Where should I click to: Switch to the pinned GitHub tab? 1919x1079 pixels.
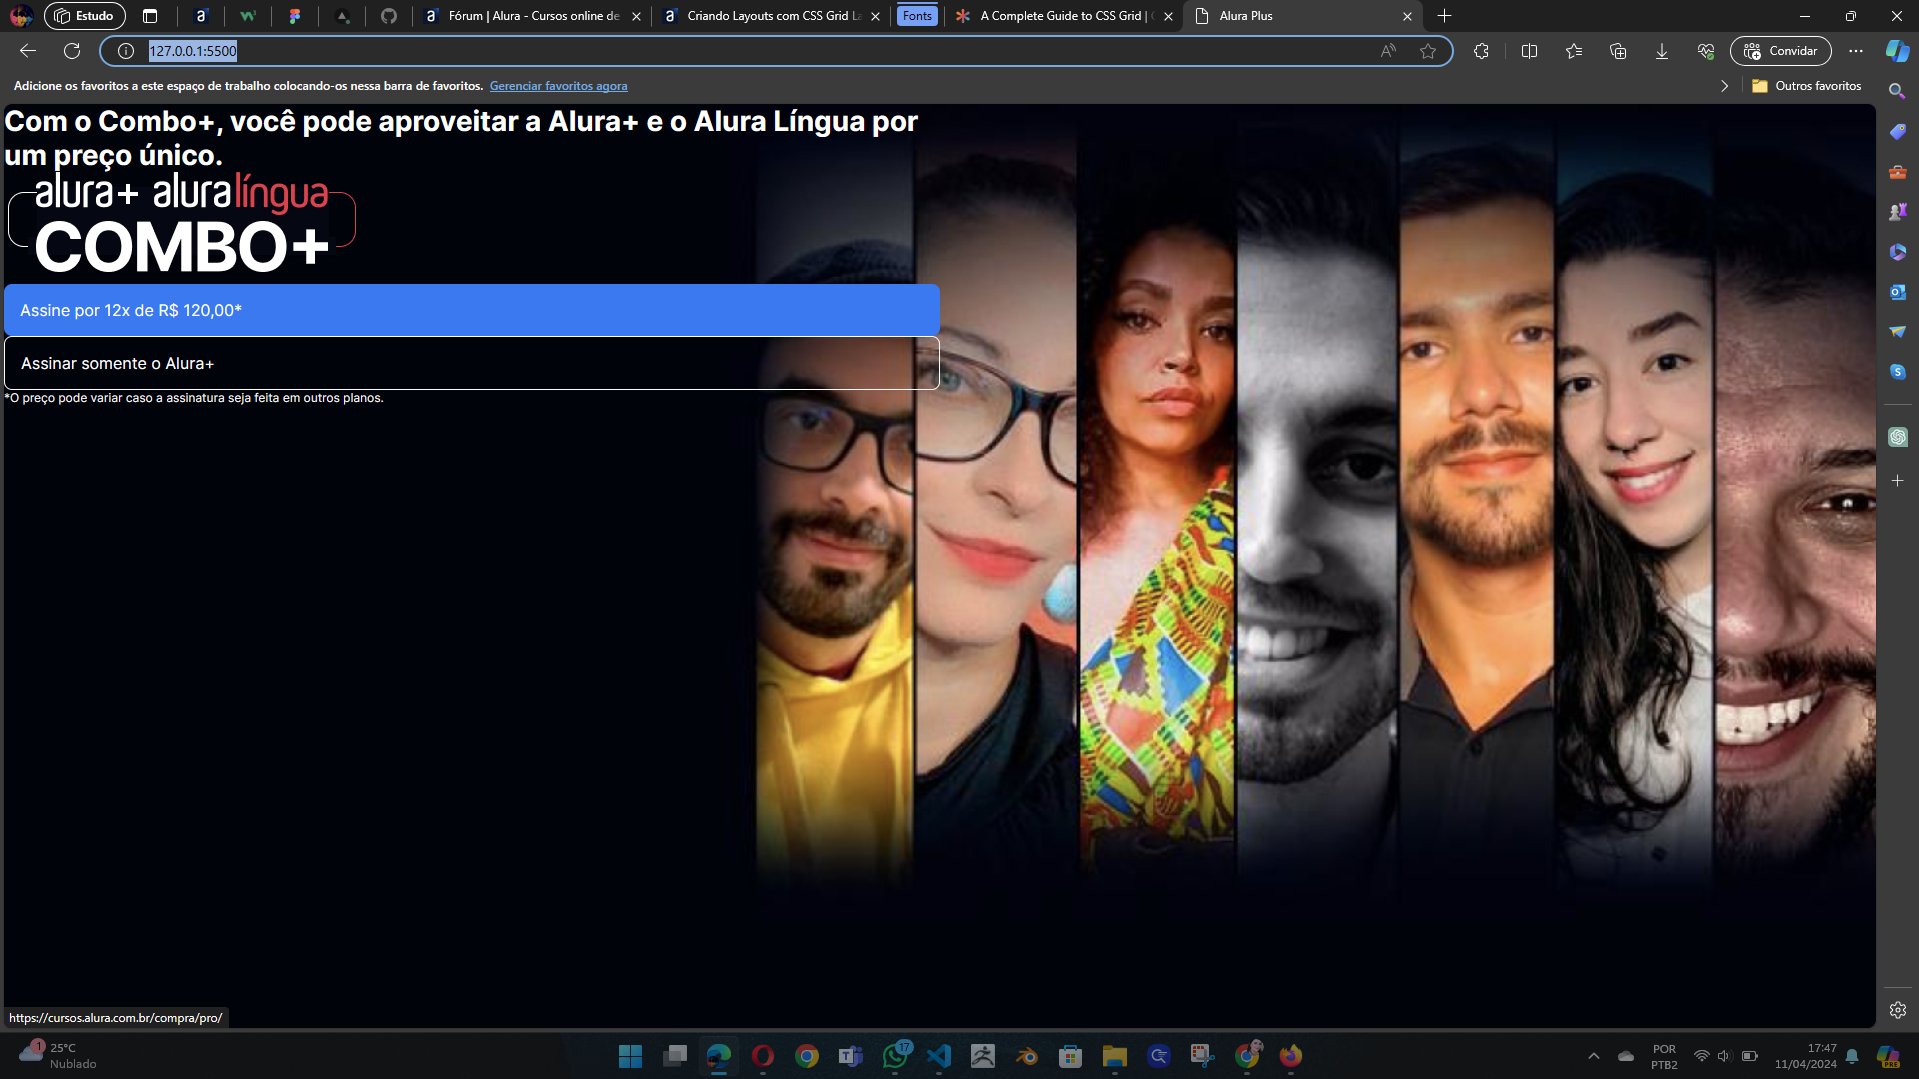coord(389,16)
